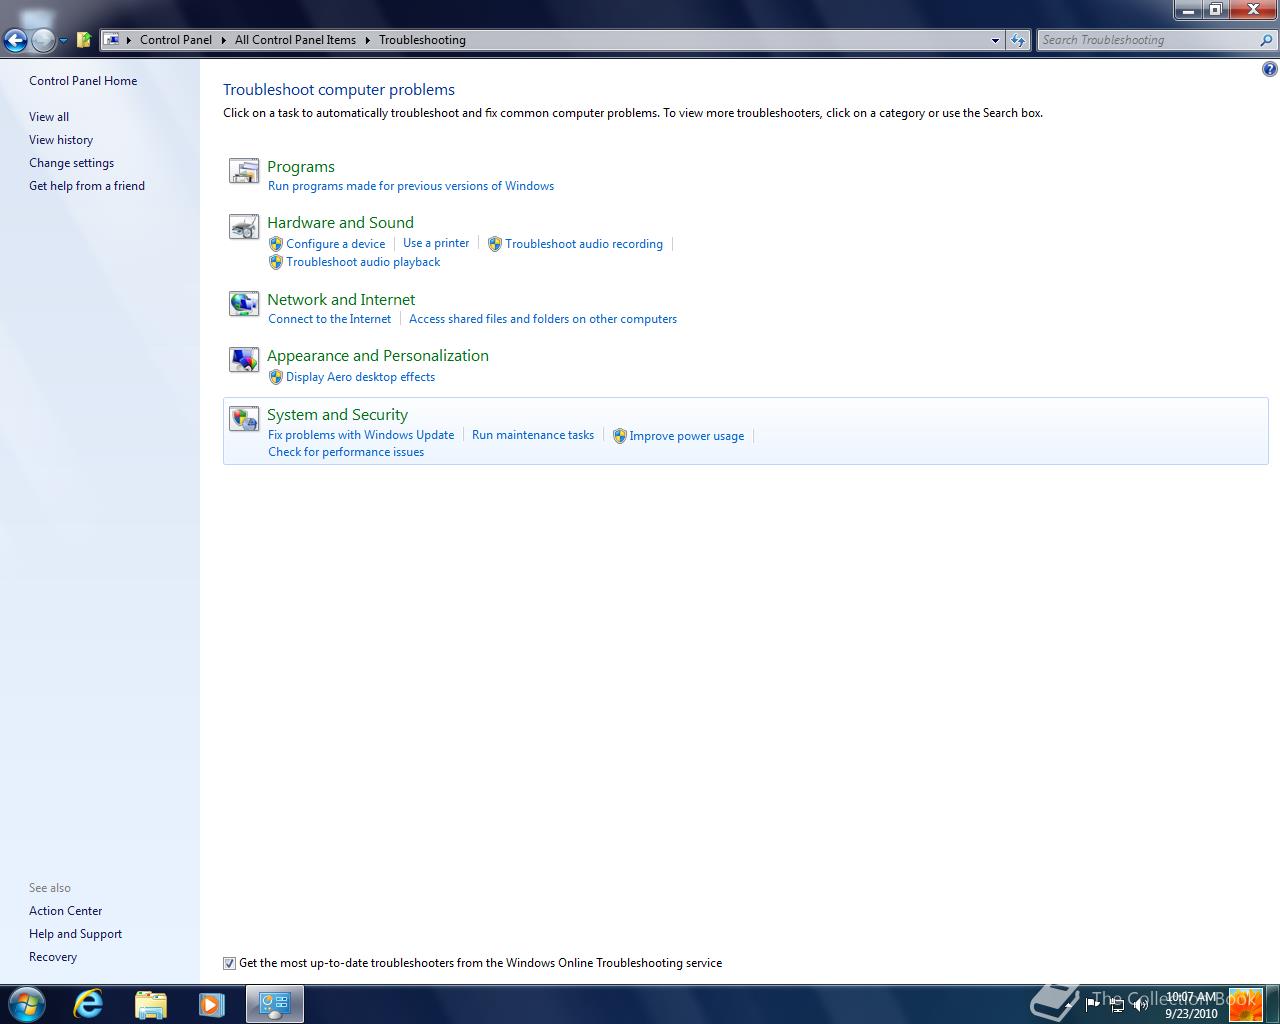Open Network and Internet heading
Image resolution: width=1280 pixels, height=1024 pixels.
341,300
